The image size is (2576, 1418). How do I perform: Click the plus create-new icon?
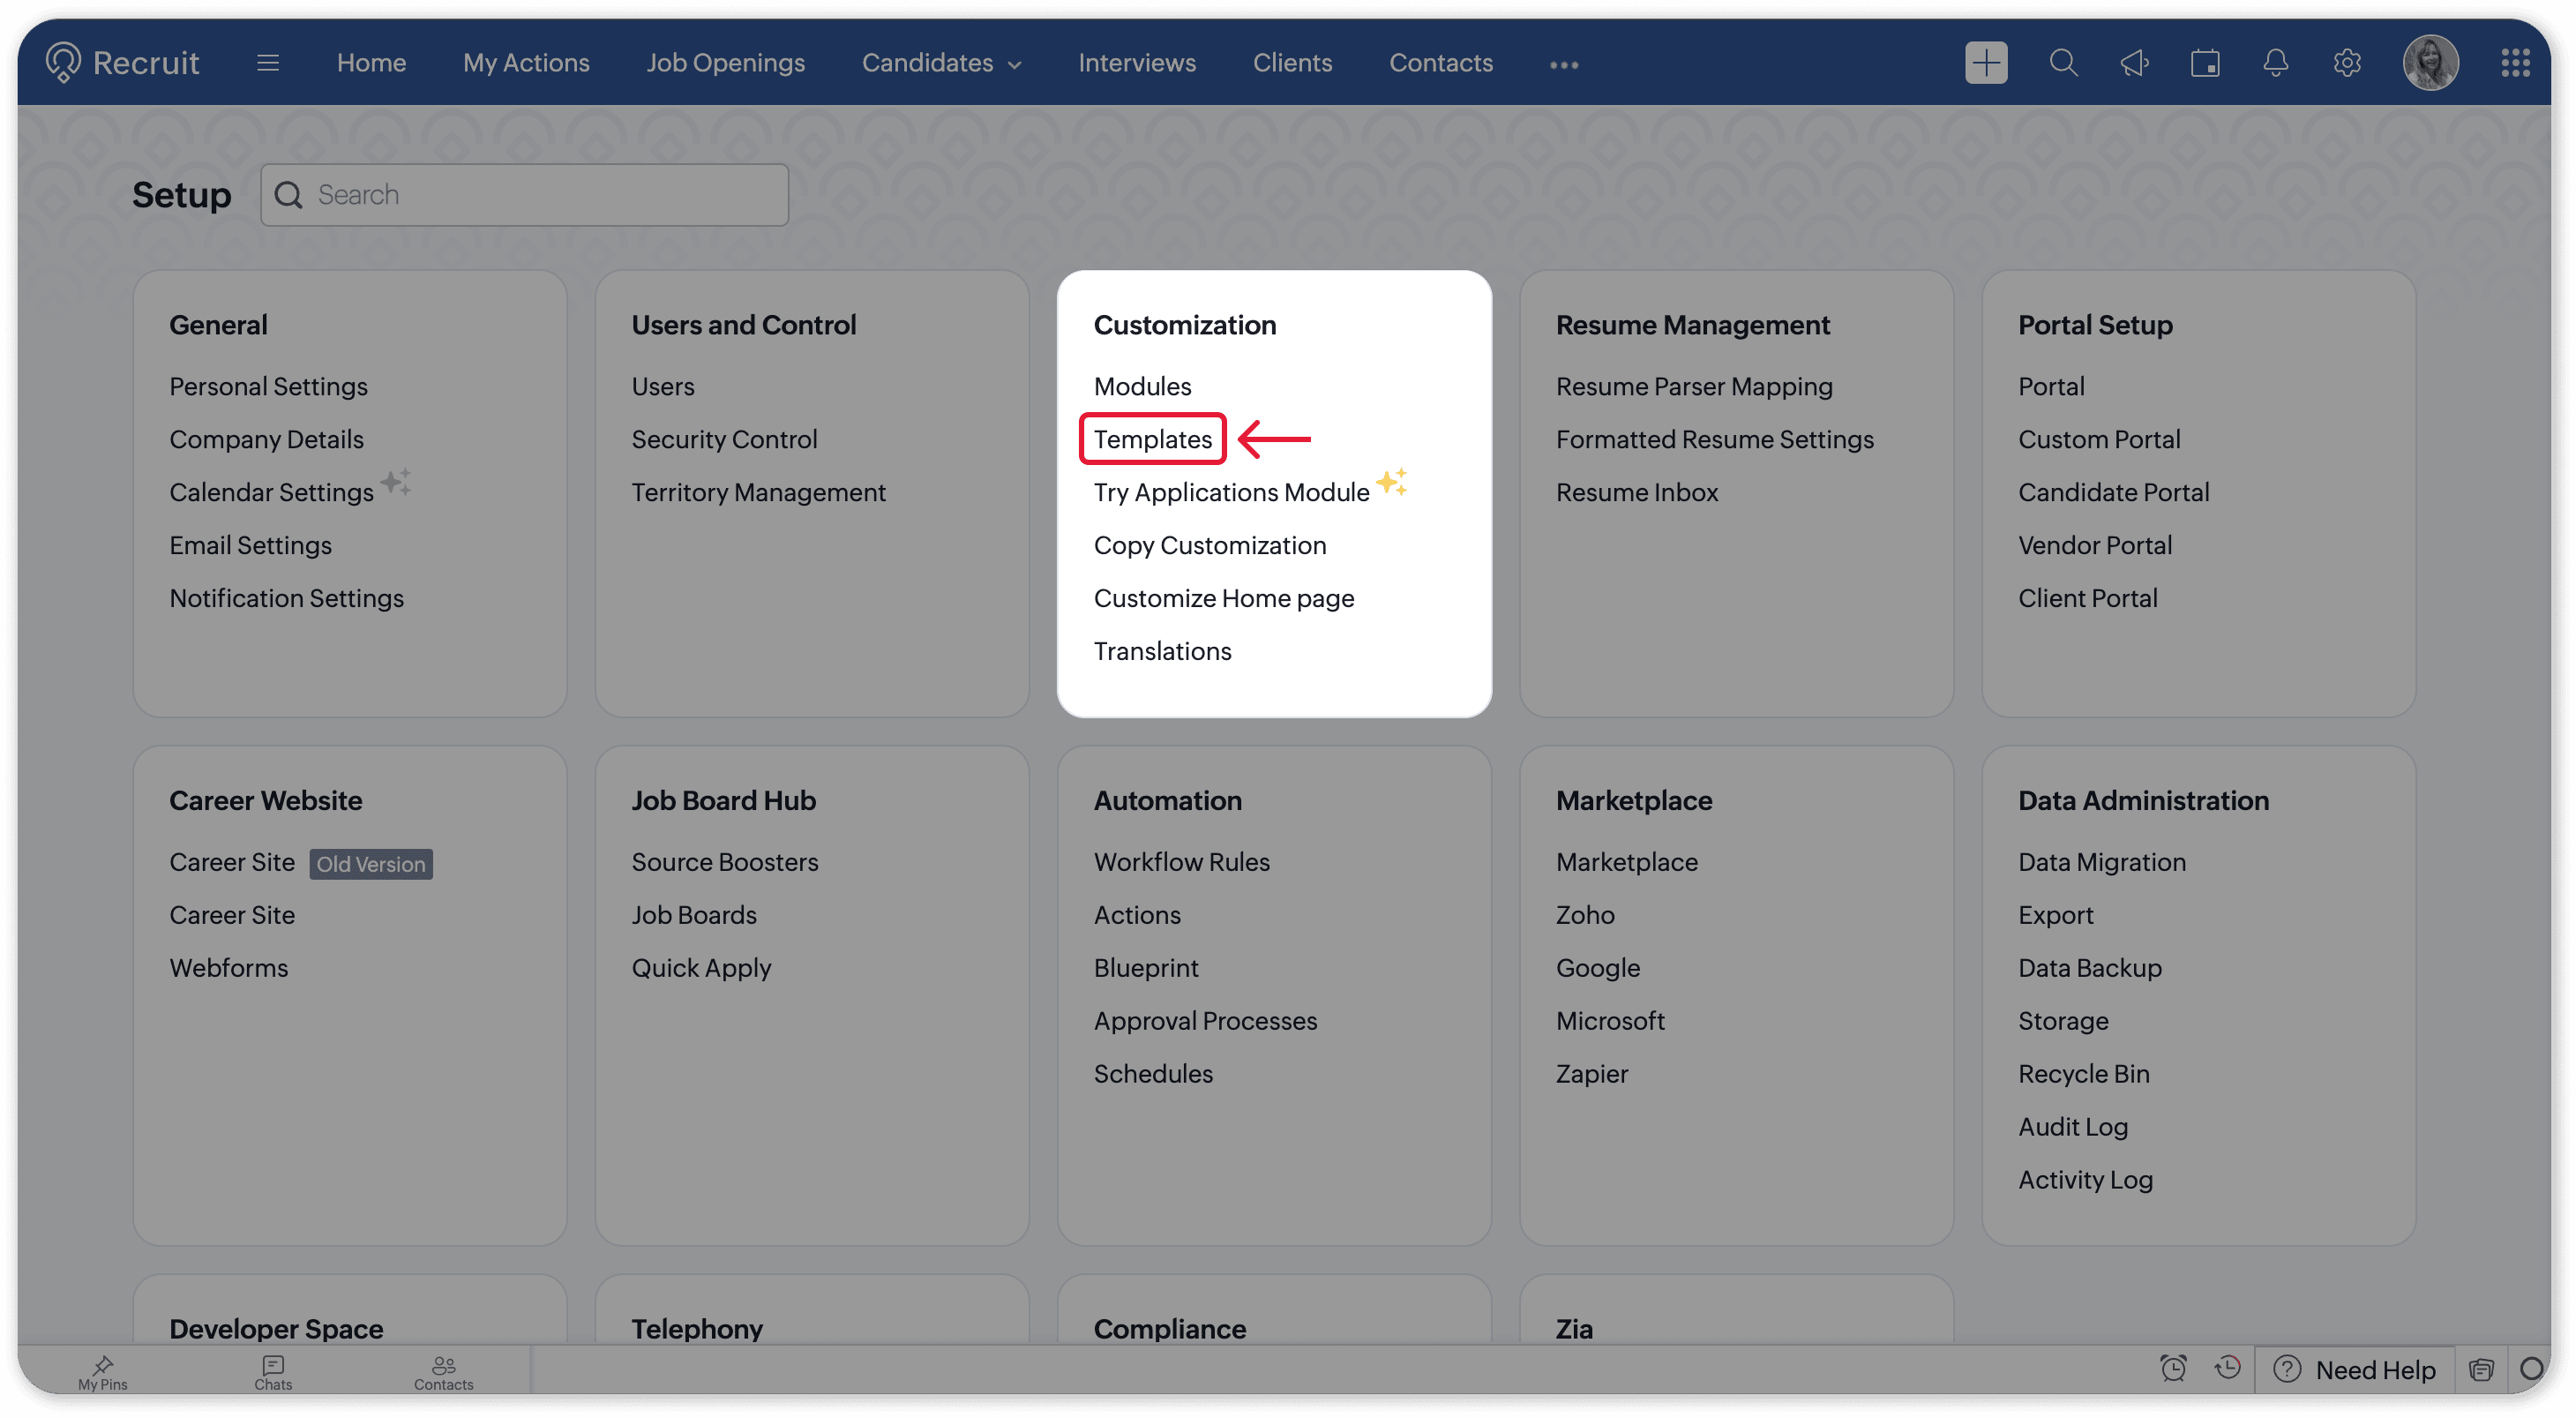tap(1985, 63)
